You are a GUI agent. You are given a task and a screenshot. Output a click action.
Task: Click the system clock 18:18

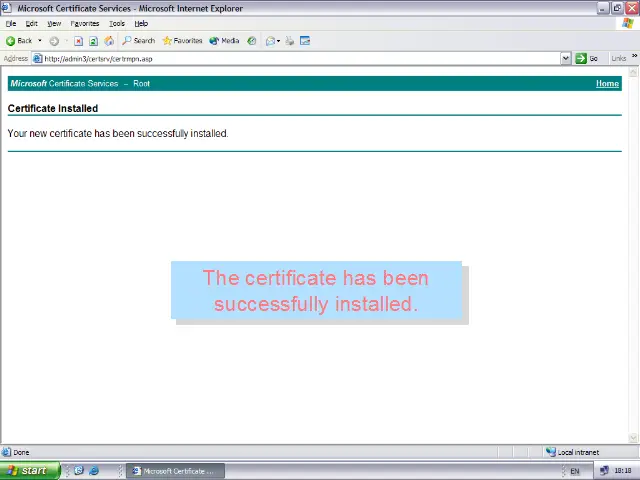coord(623,471)
